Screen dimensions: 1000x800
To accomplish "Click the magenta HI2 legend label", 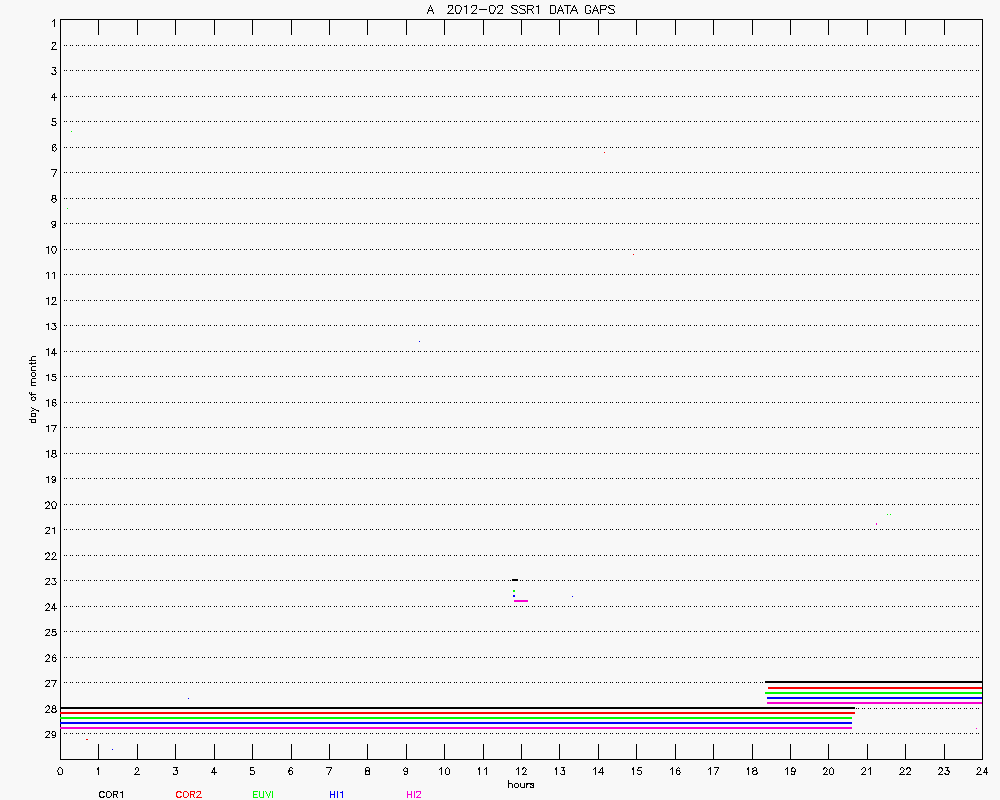I will tap(413, 794).
